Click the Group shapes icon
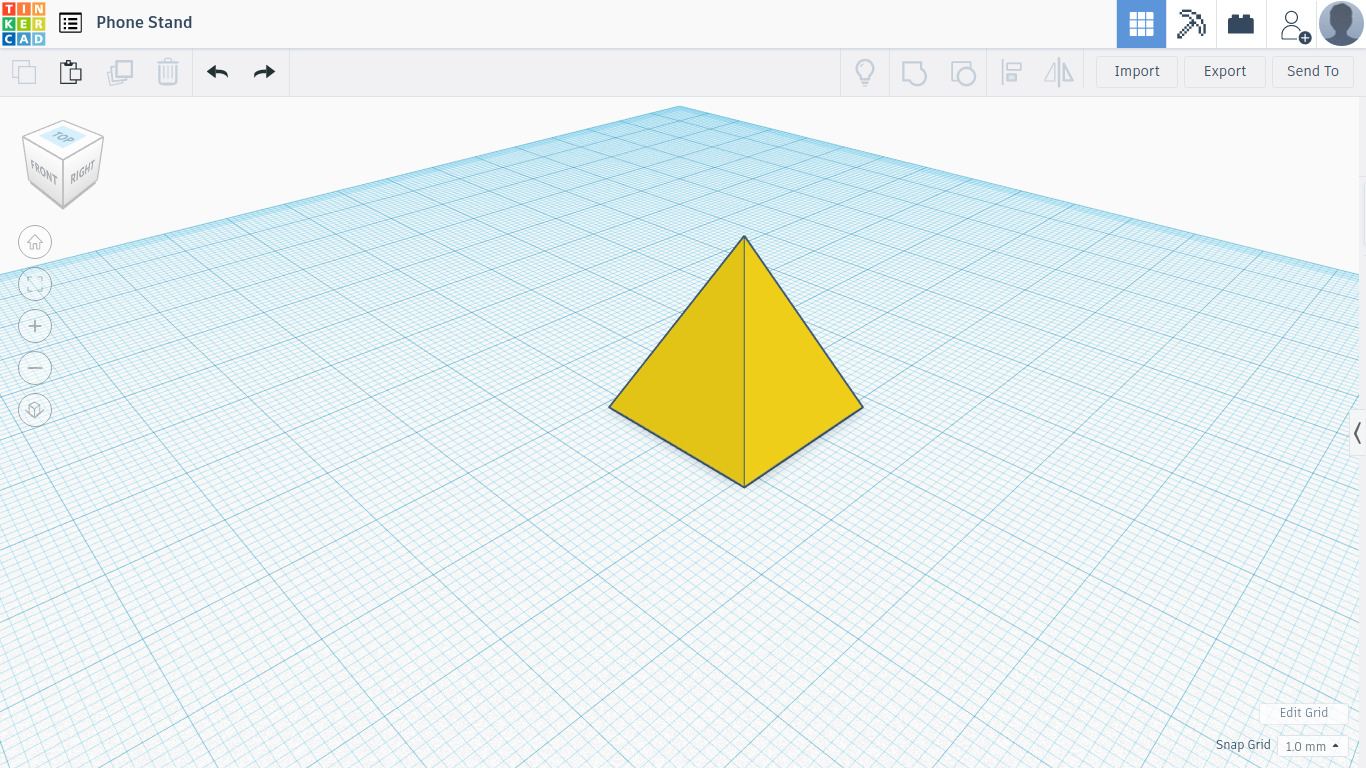Image resolution: width=1366 pixels, height=768 pixels. pyautogui.click(x=914, y=72)
